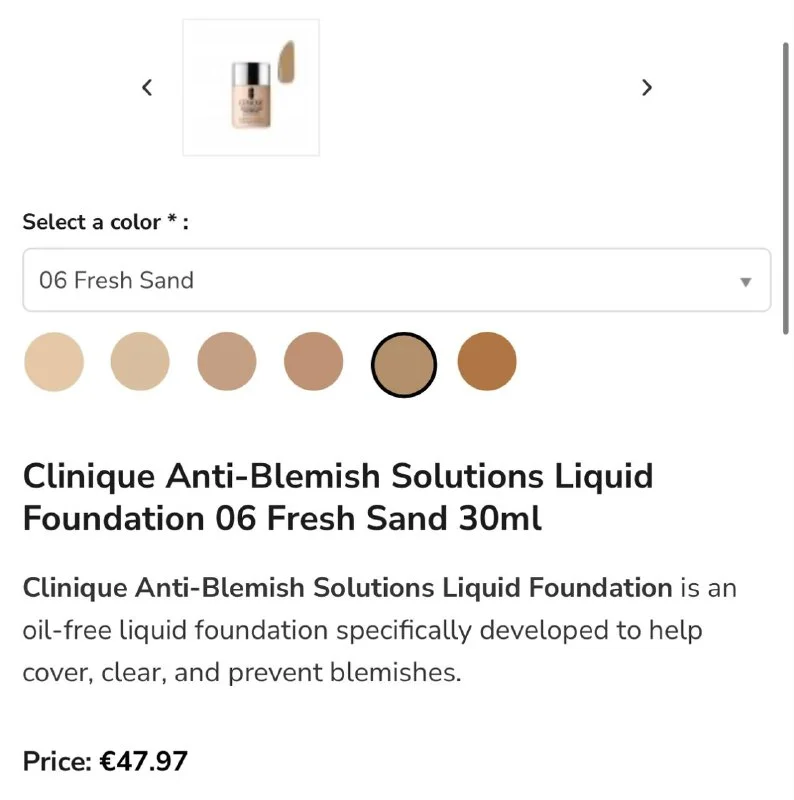Select the last, darkest brown swatch

pyautogui.click(x=487, y=361)
